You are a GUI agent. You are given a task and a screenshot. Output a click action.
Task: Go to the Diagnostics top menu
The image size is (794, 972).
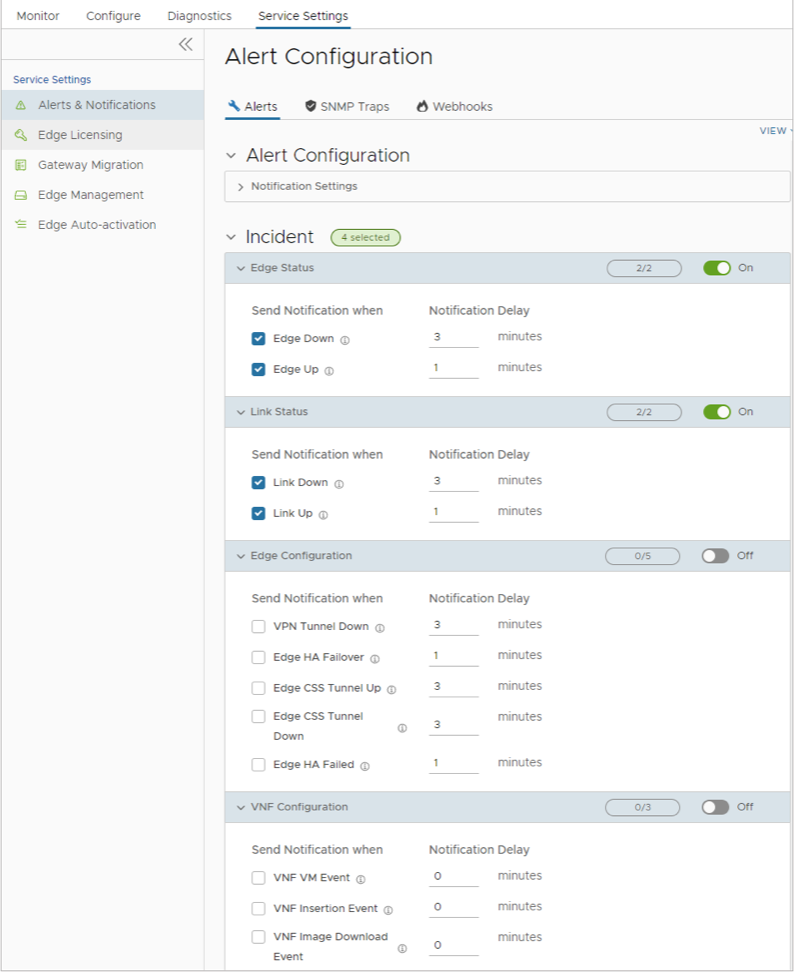click(x=199, y=16)
